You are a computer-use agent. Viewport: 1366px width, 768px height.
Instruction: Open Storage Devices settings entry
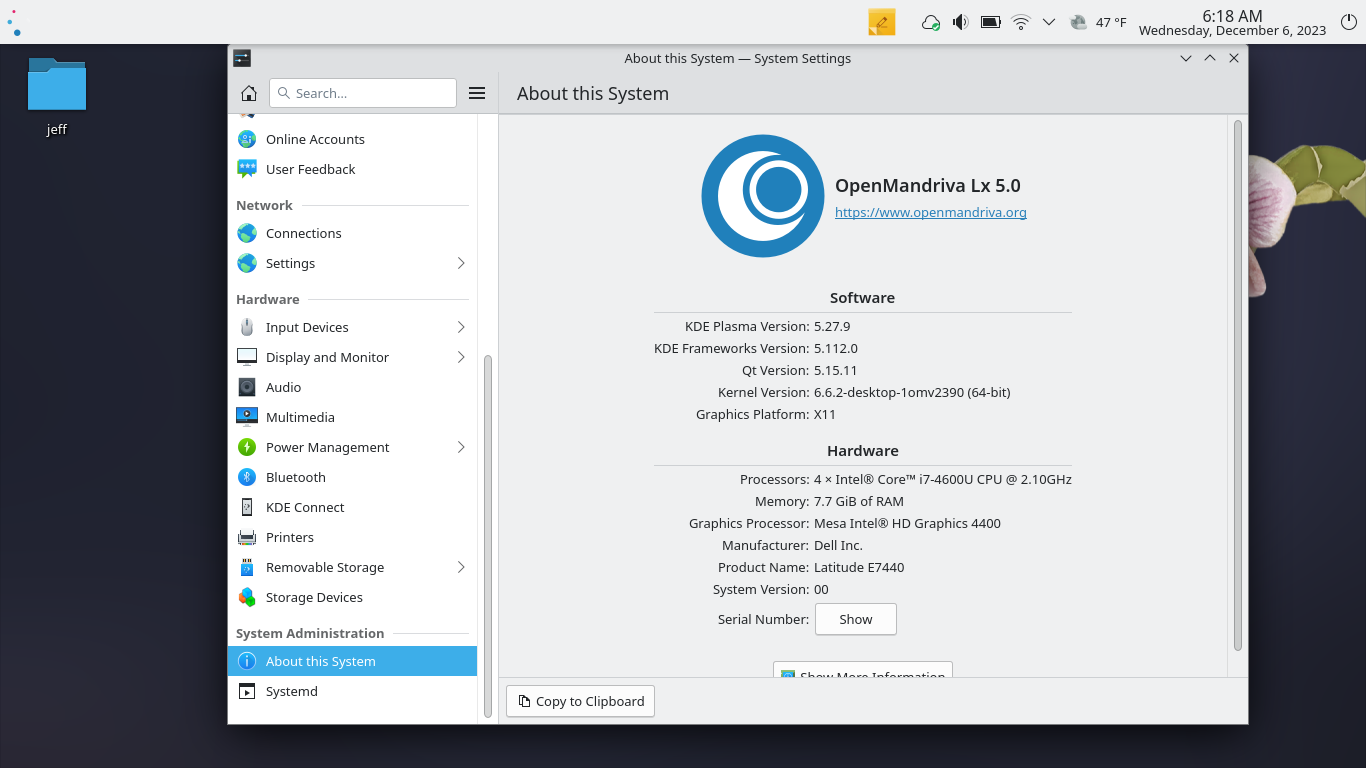coord(352,597)
